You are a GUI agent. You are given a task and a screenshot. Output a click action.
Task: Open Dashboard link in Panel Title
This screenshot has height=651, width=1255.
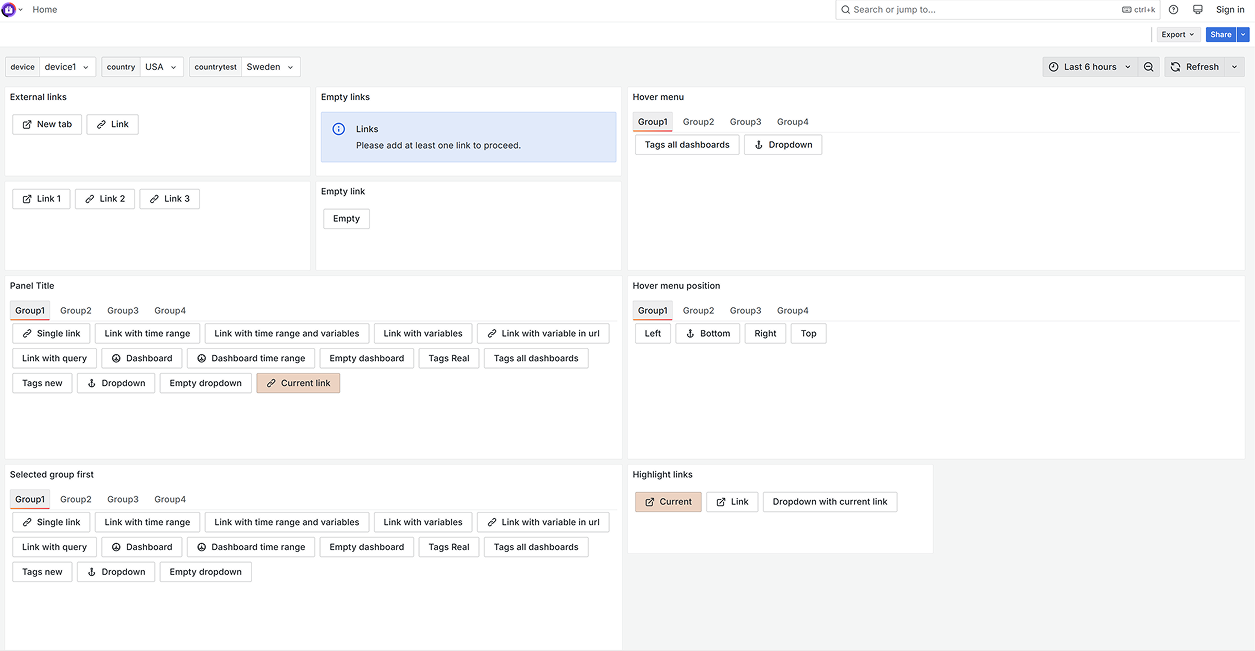click(x=141, y=358)
